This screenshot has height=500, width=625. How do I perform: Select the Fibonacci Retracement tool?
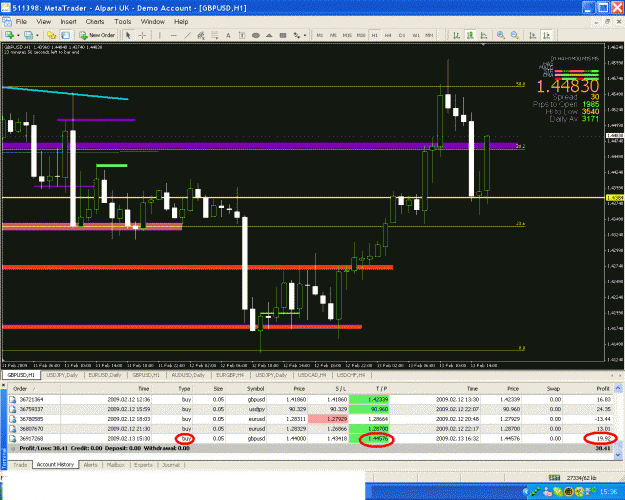(x=214, y=35)
